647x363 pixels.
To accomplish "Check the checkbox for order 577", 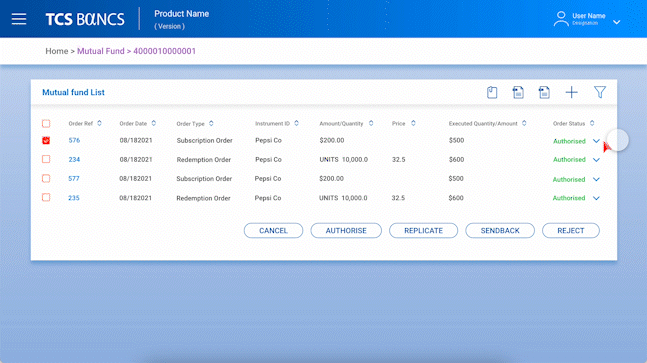I will tap(46, 179).
